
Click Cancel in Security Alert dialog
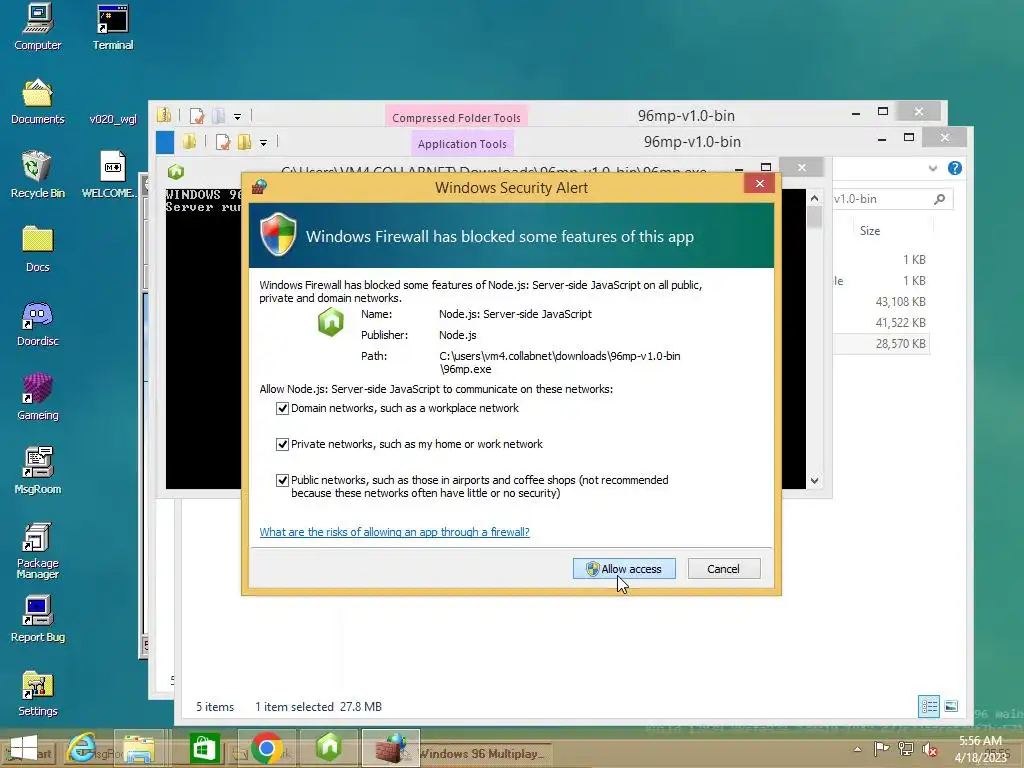pos(724,569)
